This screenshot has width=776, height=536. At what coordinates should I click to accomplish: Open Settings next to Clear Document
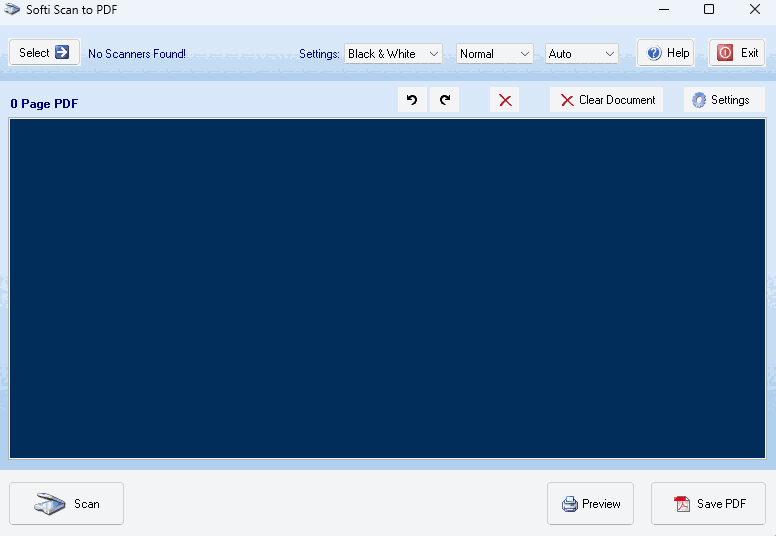(724, 100)
